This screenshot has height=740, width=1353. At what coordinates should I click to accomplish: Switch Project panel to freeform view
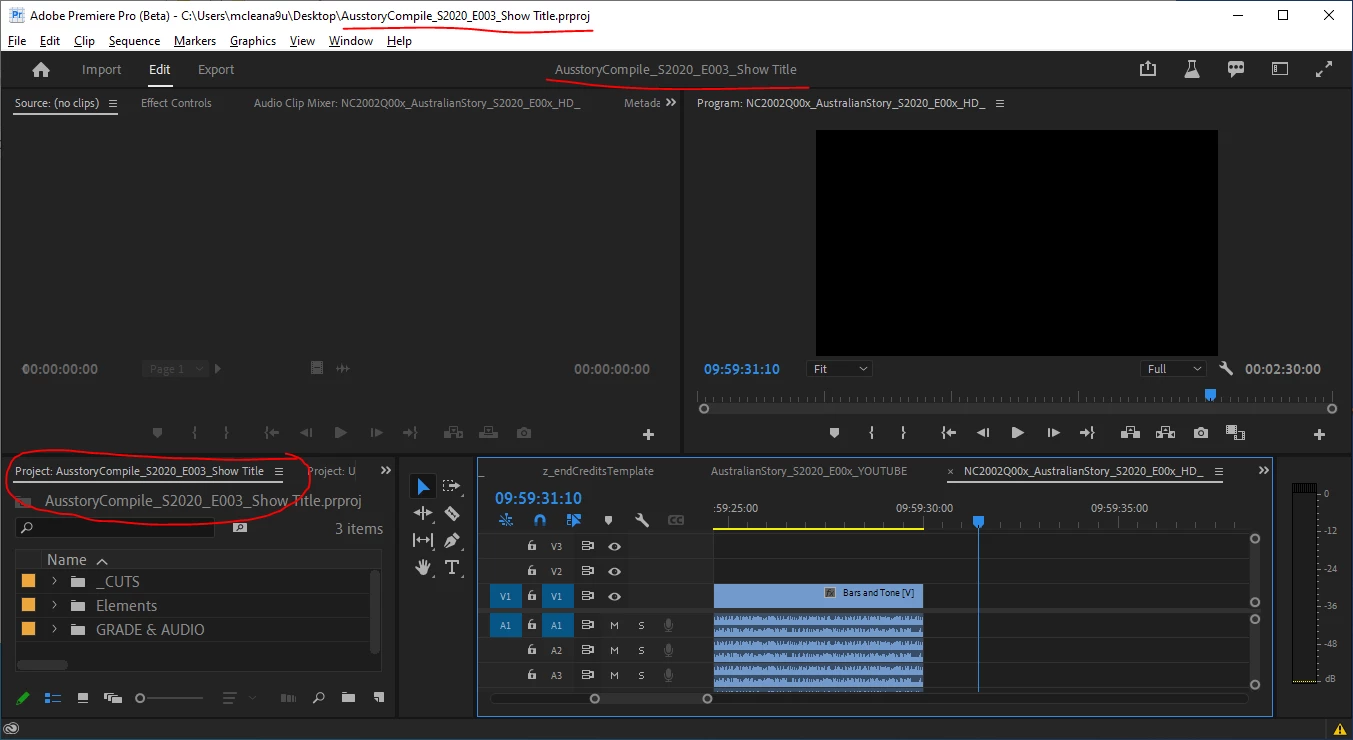[x=113, y=697]
